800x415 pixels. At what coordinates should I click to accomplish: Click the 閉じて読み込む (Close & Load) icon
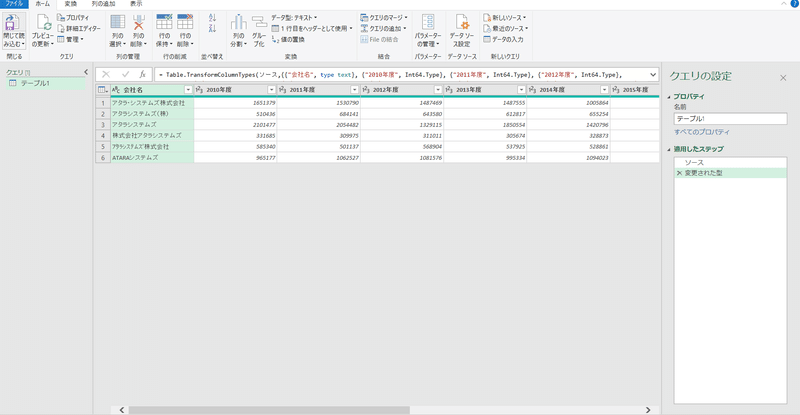coord(12,23)
